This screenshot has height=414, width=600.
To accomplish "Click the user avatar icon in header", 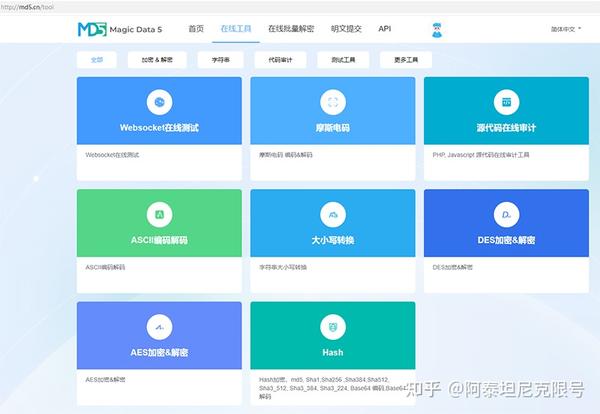I will click(x=437, y=30).
